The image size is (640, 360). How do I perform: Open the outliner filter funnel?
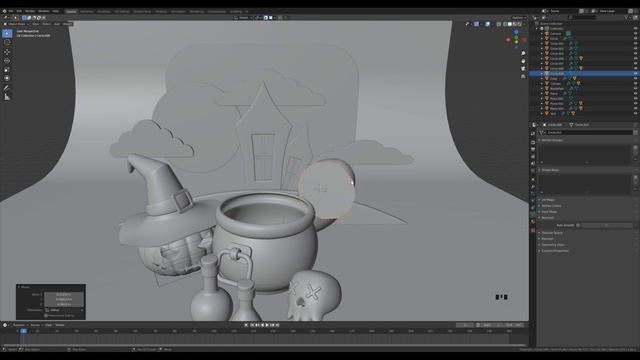627,18
